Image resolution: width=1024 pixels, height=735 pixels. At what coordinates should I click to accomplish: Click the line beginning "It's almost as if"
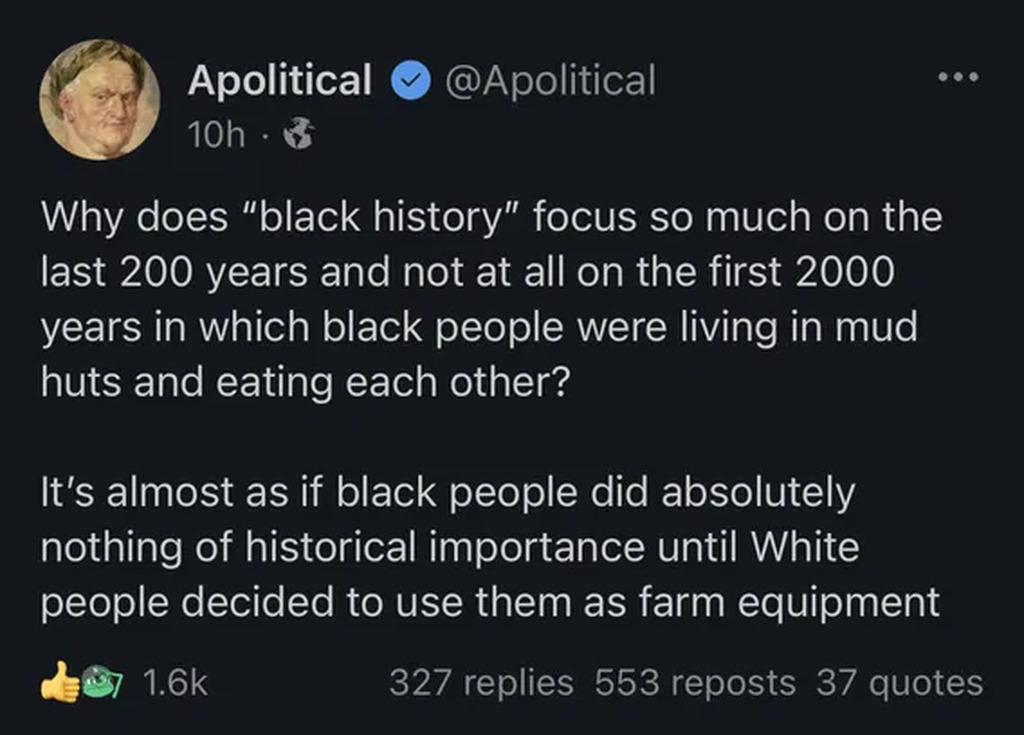[x=448, y=493]
